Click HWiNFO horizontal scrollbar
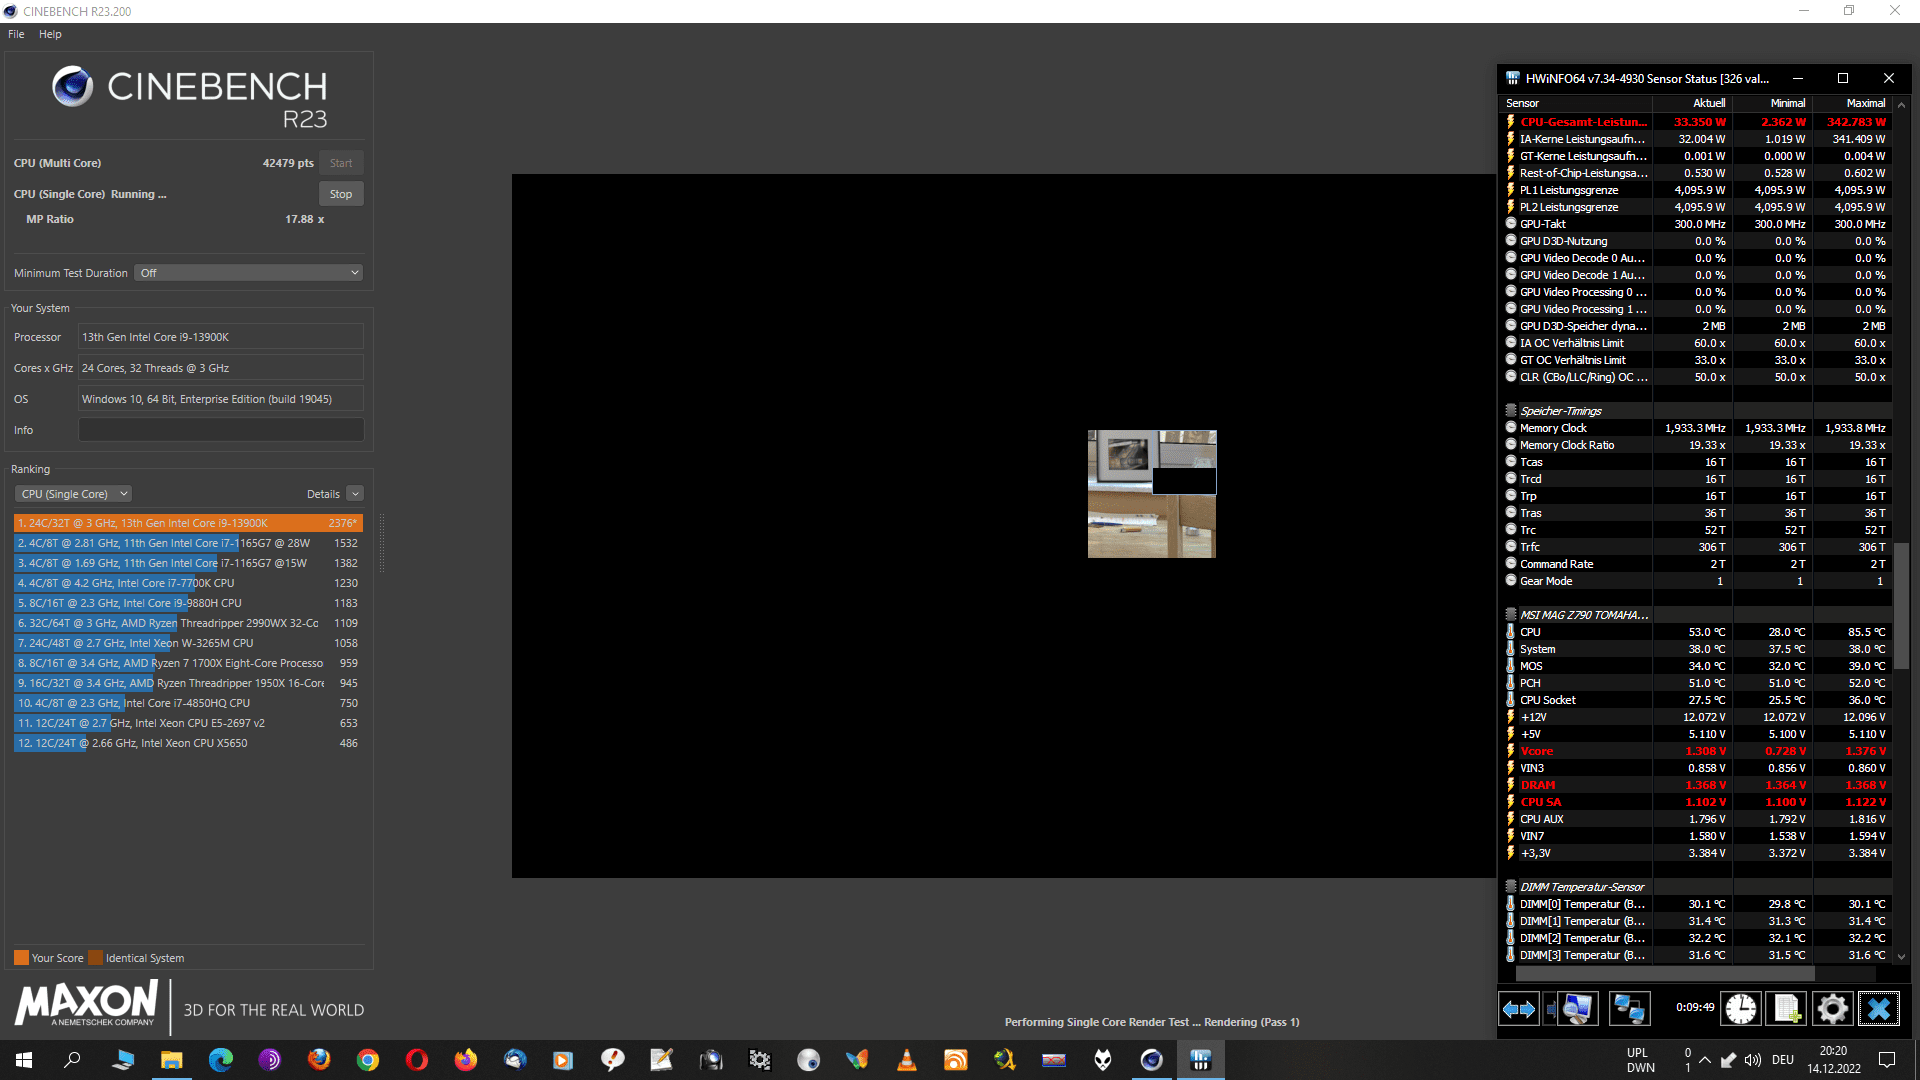Viewport: 1920px width, 1080px height. tap(1665, 973)
